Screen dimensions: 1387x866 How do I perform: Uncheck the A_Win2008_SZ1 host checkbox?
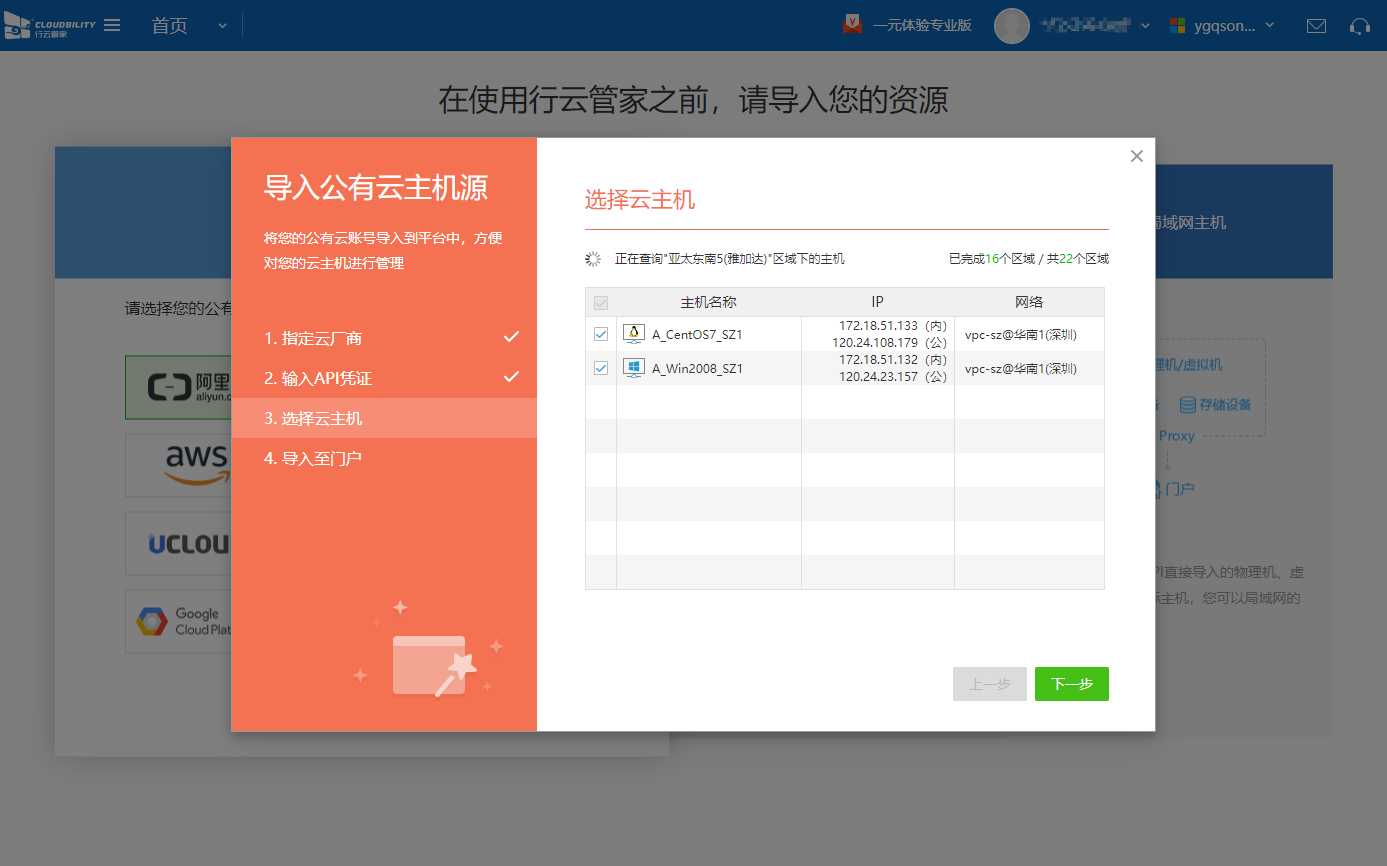(x=601, y=368)
